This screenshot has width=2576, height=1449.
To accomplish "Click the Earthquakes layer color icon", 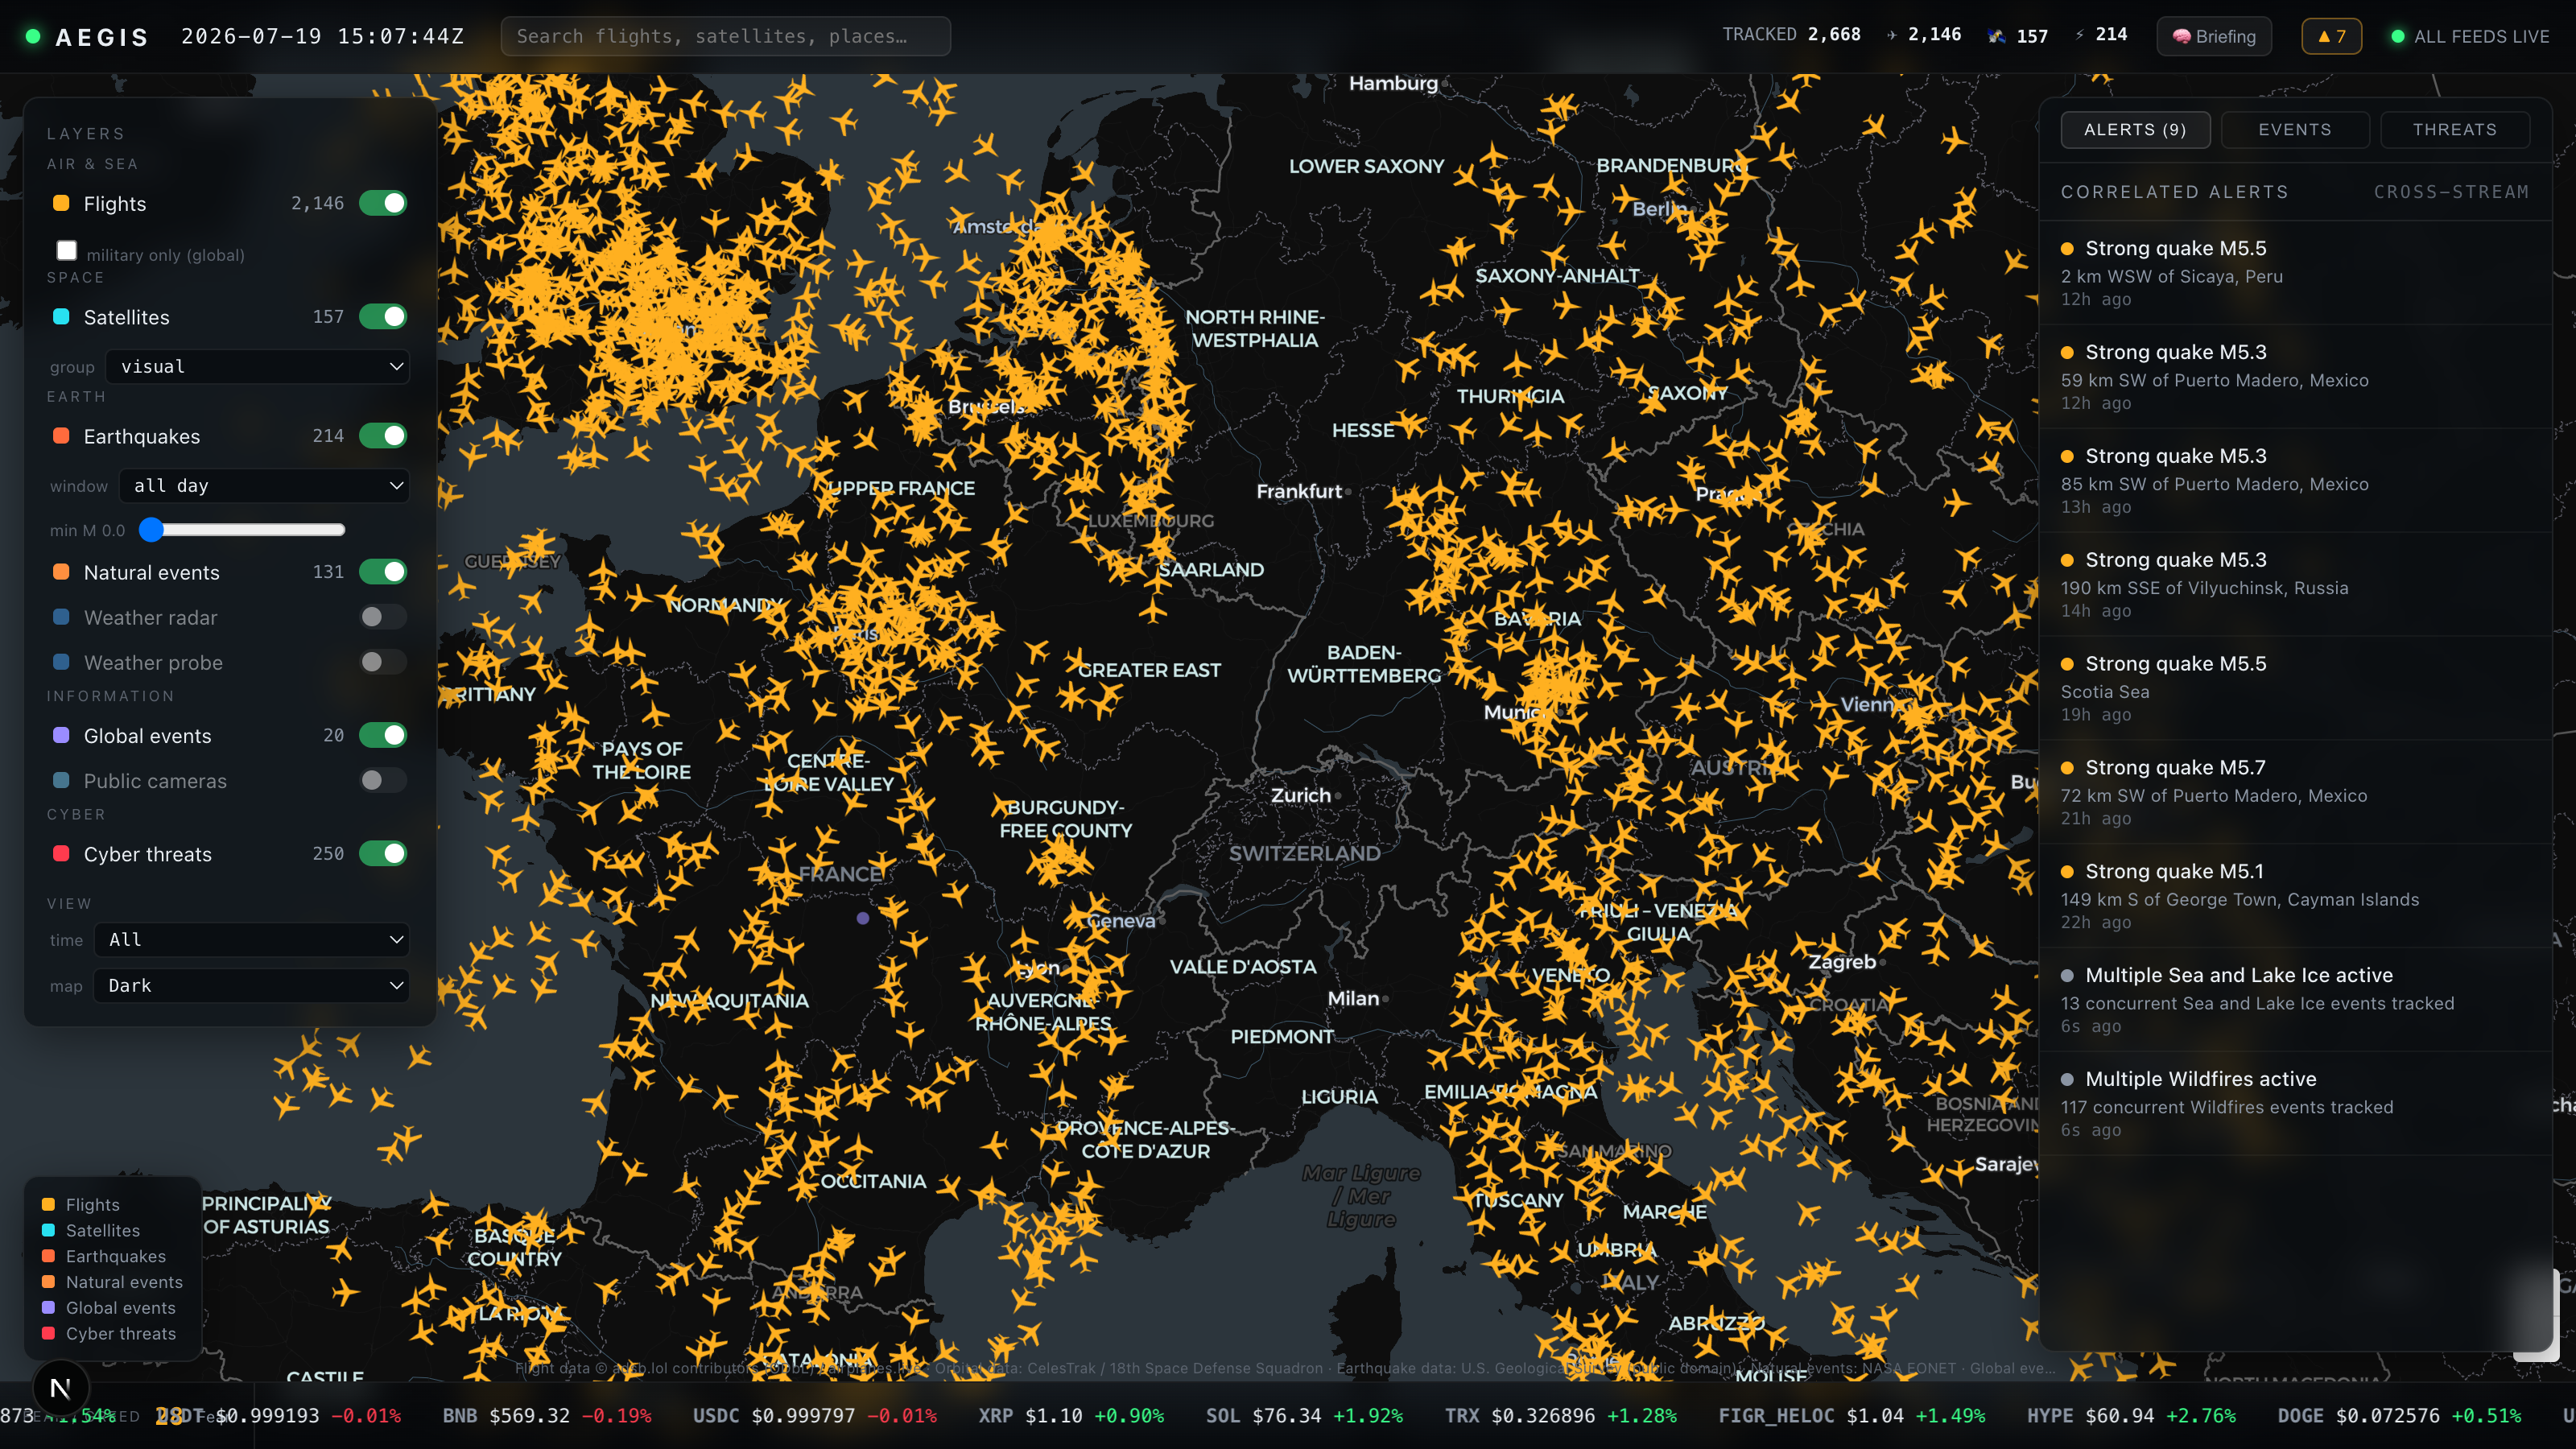I will tap(61, 435).
